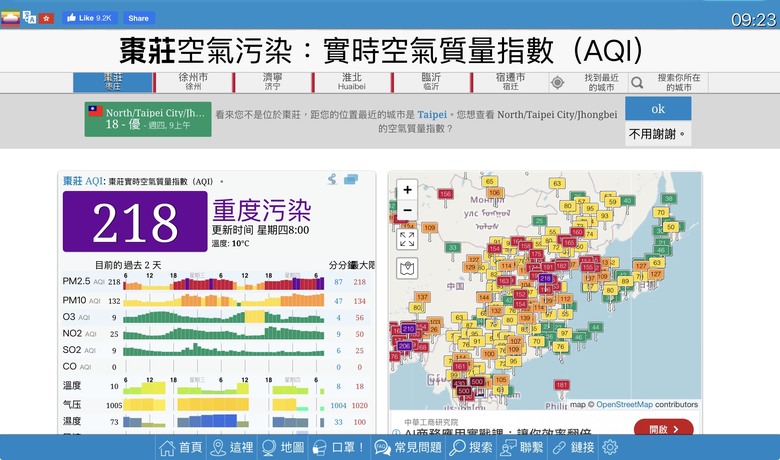This screenshot has width=780, height=460.
Task: Click the purple 218 AQI value box
Action: [x=135, y=222]
